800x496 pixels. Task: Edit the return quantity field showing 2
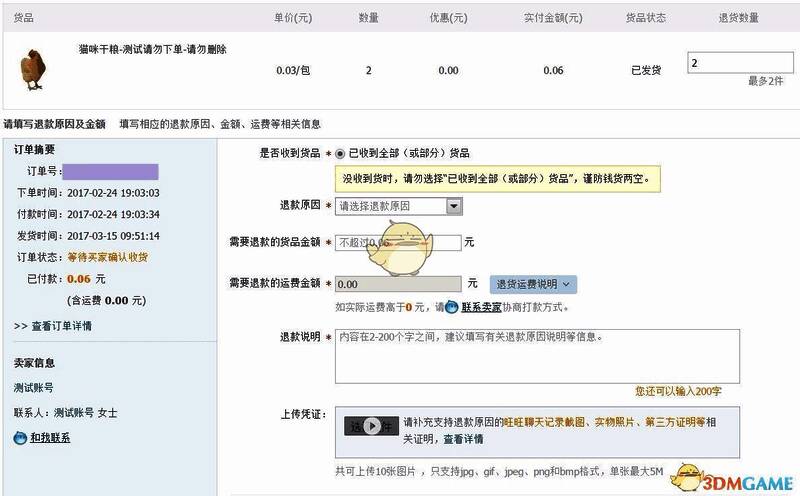[x=740, y=63]
